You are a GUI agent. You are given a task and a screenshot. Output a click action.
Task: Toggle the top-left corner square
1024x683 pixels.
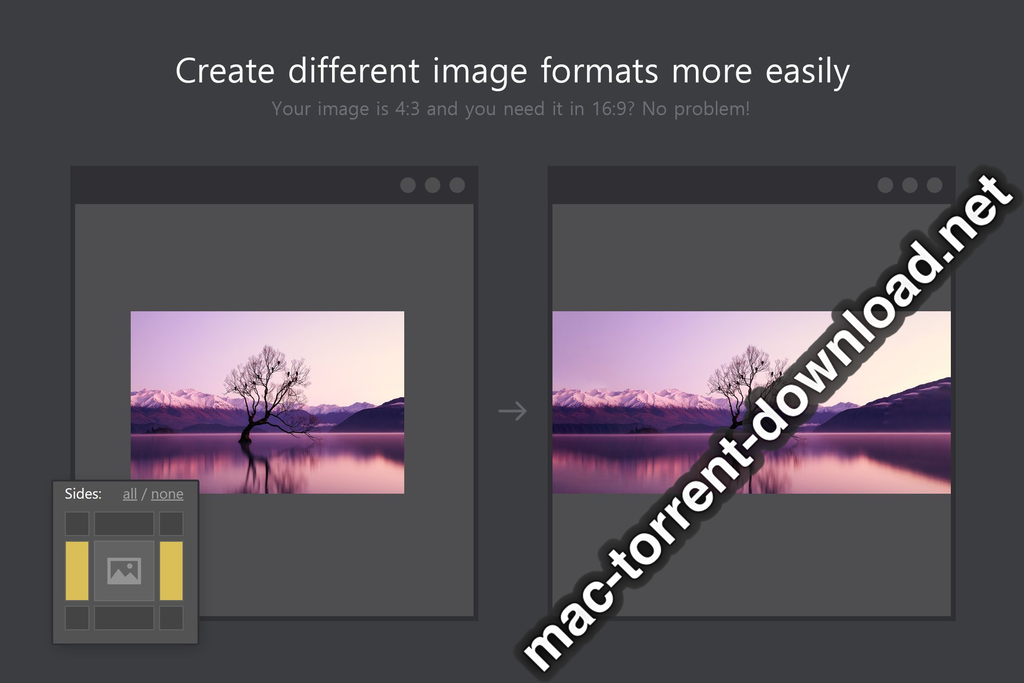[77, 524]
